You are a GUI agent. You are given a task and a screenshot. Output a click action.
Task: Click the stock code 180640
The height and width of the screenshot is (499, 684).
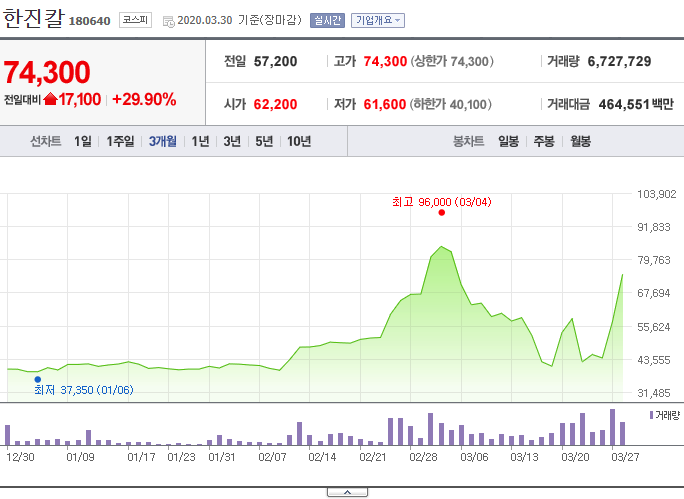(89, 21)
